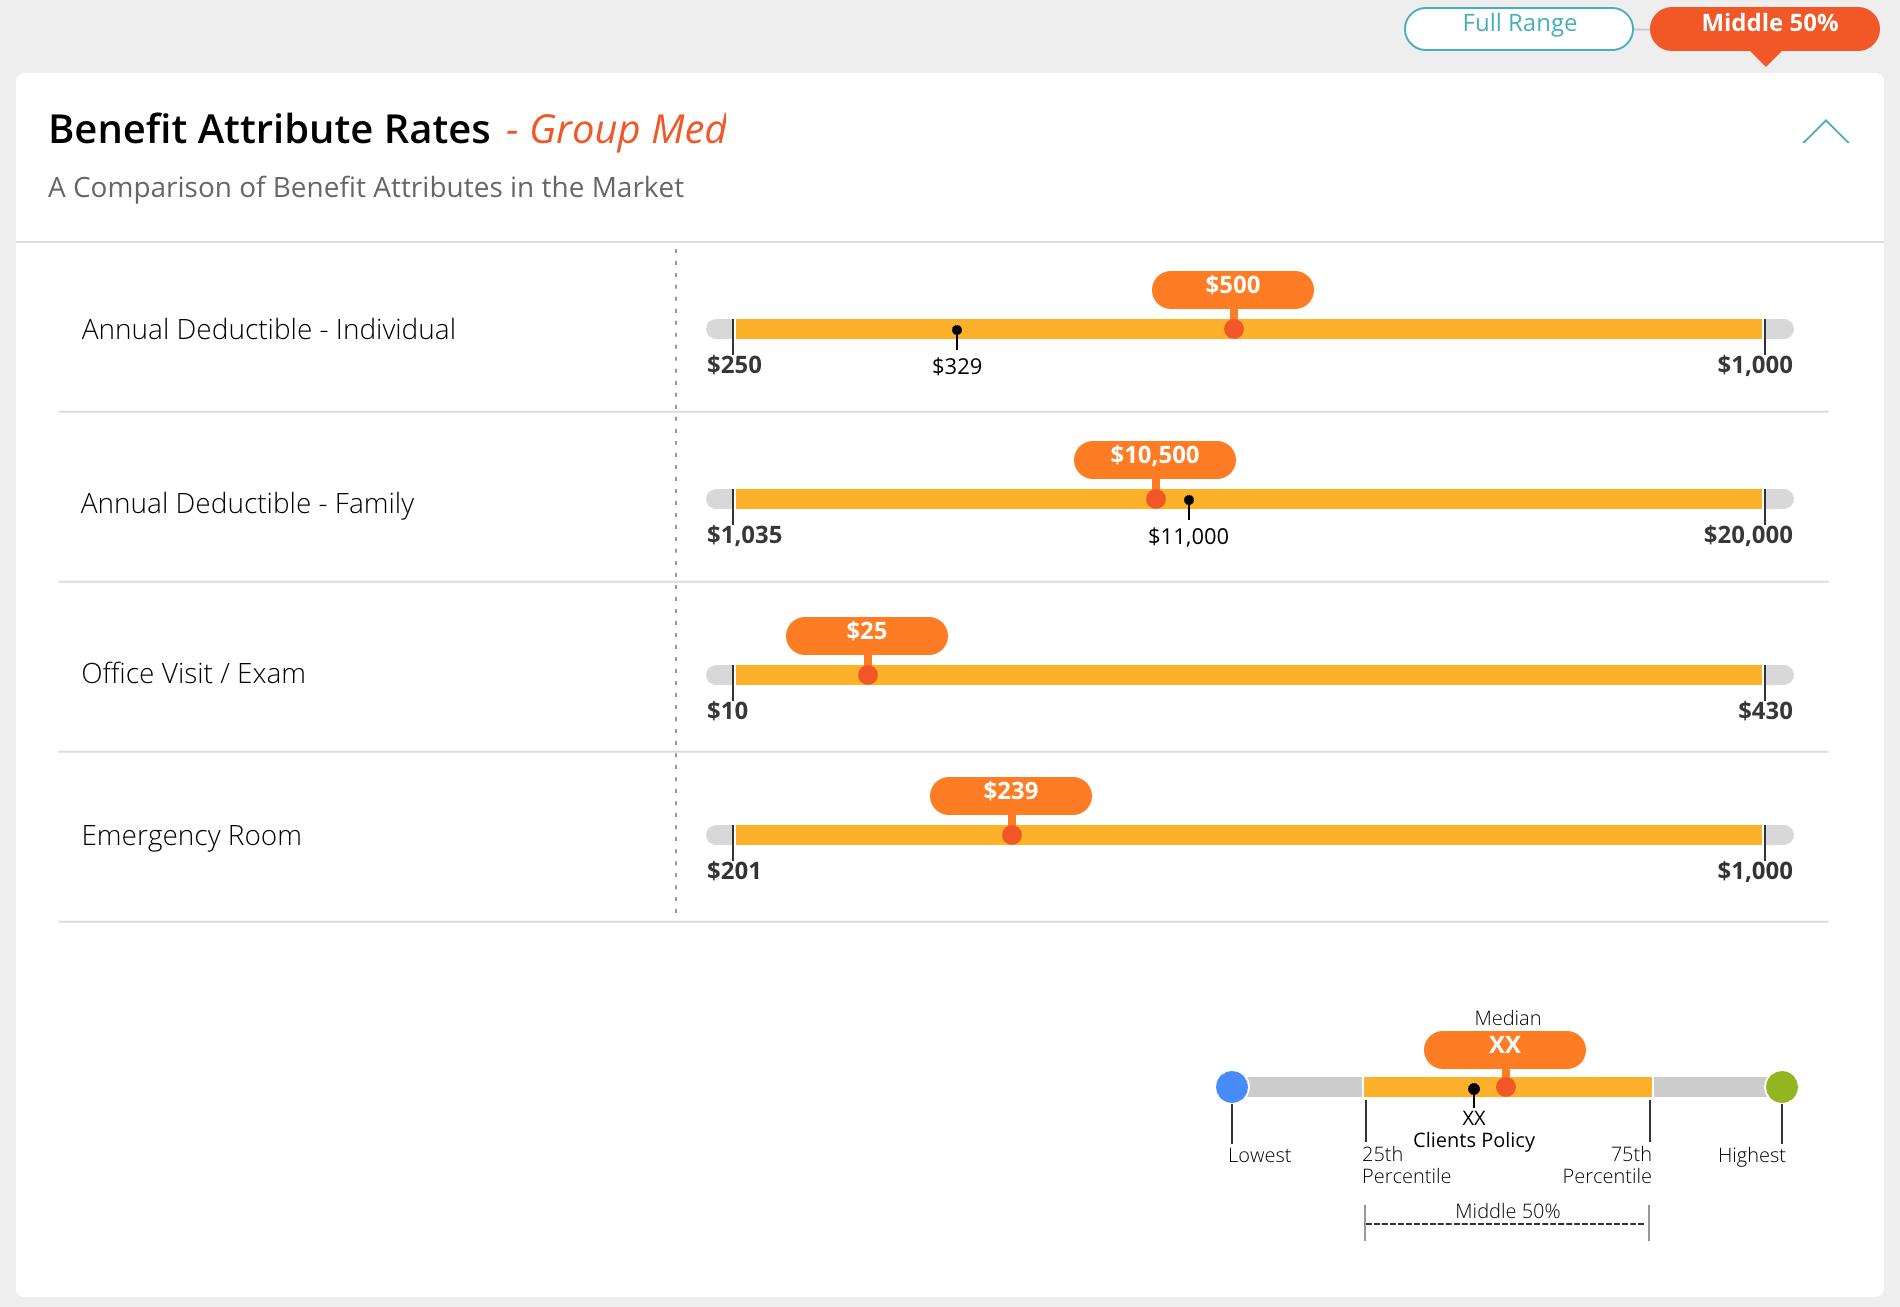Click the $11,000 client policy marker

pos(1188,501)
